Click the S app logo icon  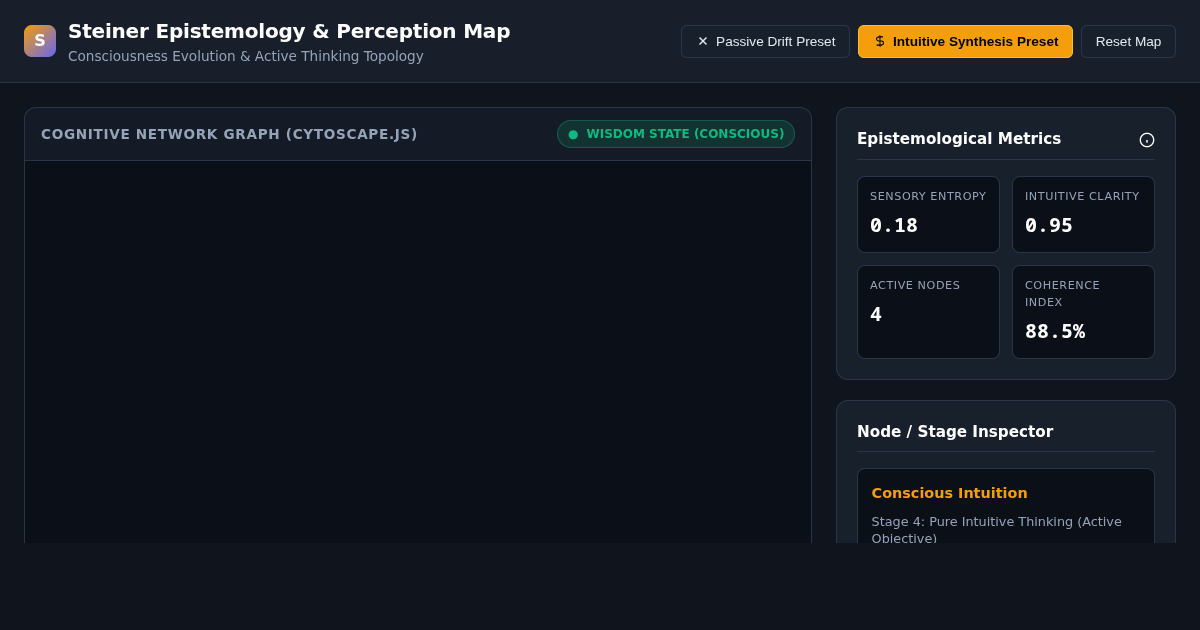click(x=40, y=41)
